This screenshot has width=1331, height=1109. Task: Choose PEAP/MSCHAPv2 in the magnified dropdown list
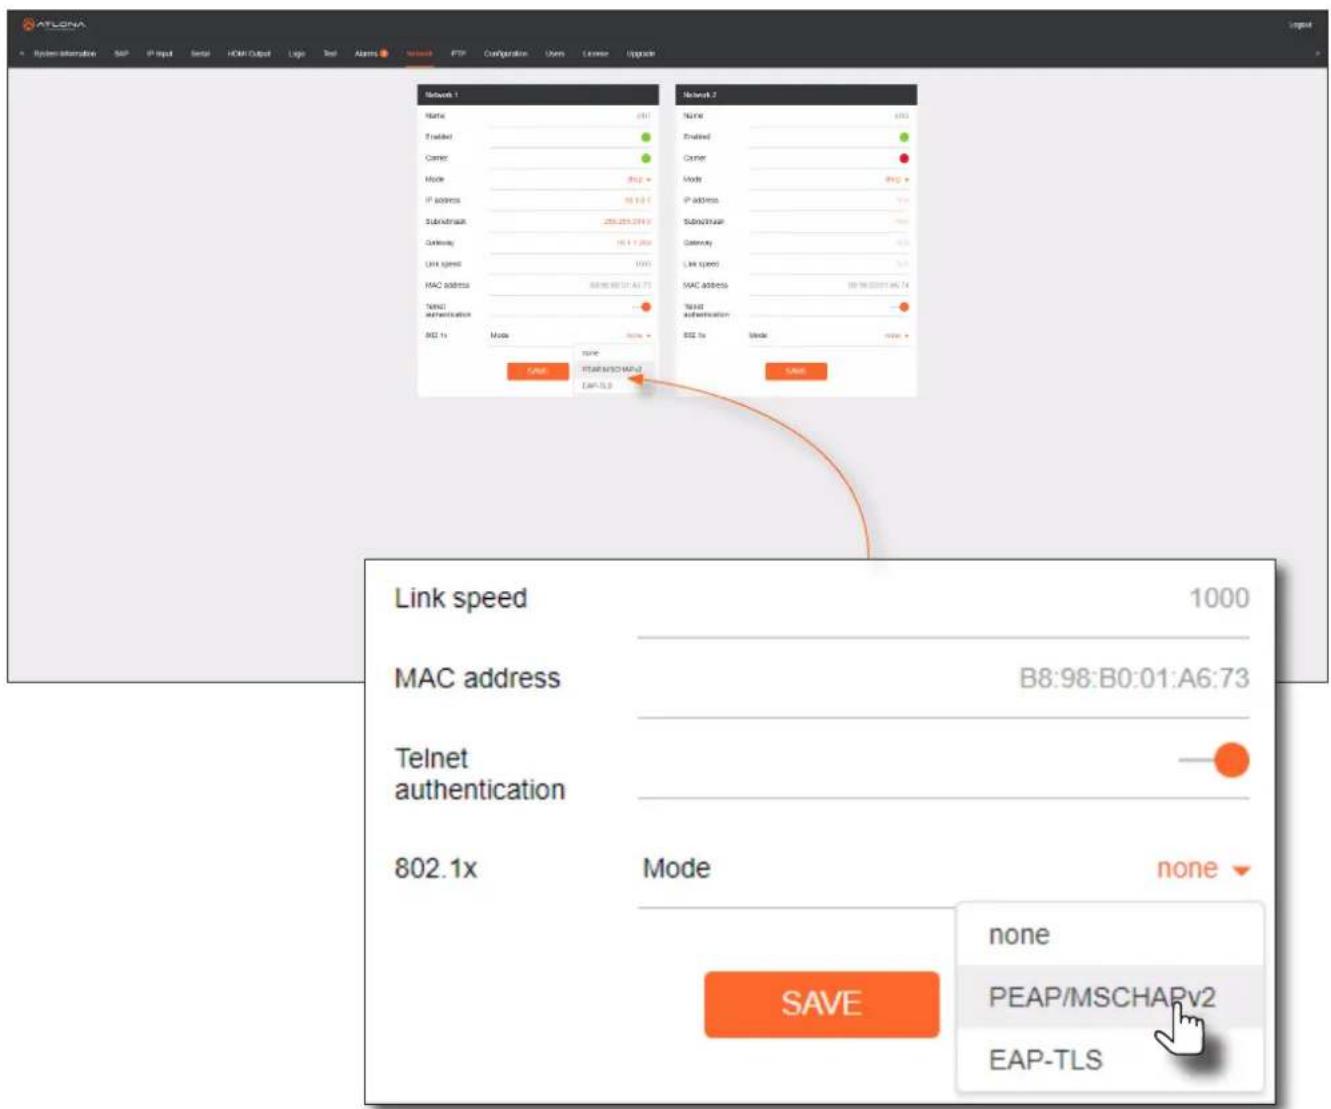[1110, 997]
